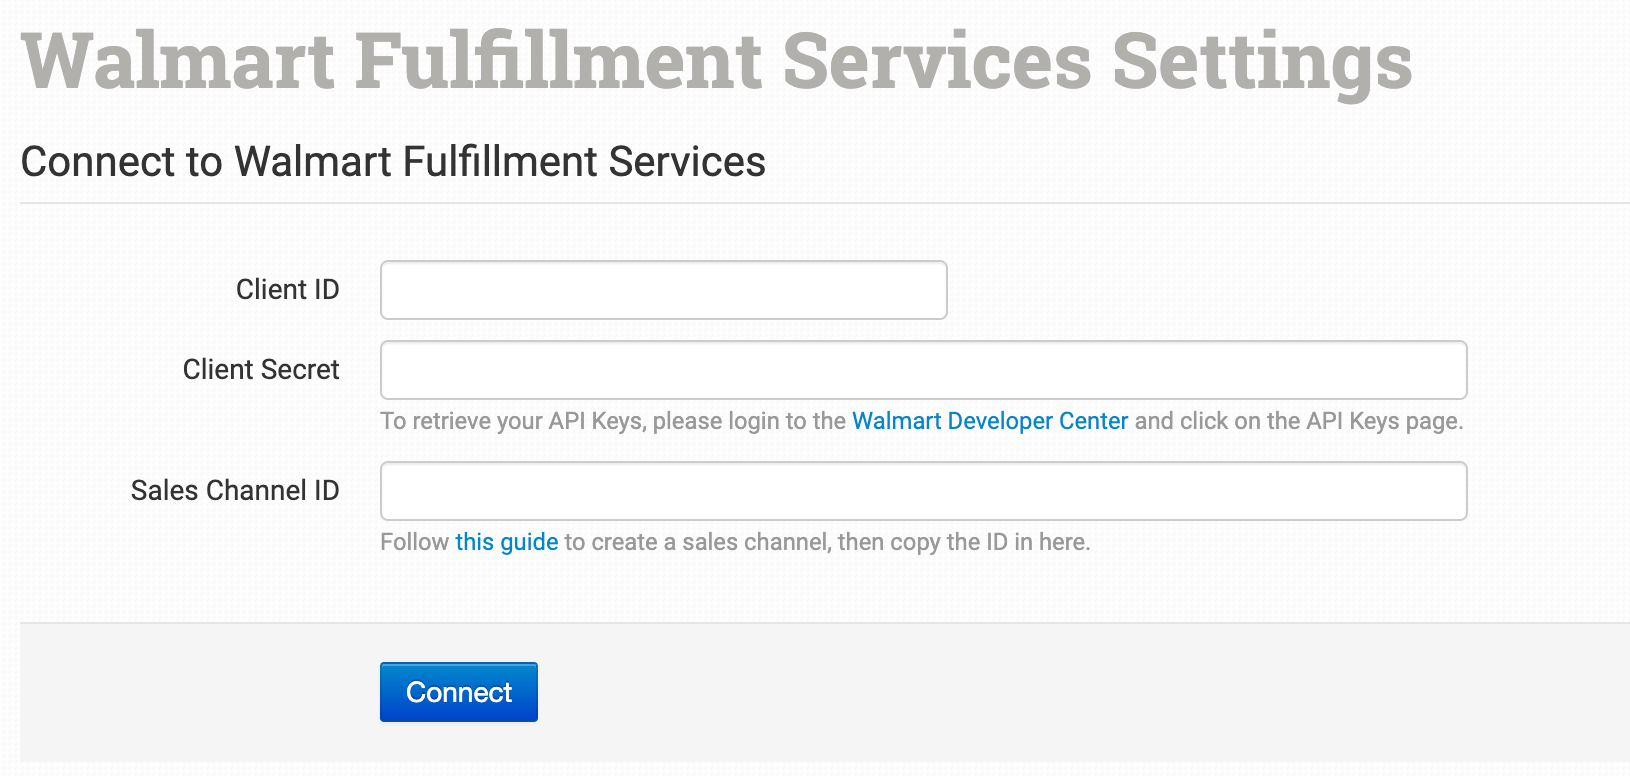
Task: Follow the "this guide" link
Action: click(507, 542)
